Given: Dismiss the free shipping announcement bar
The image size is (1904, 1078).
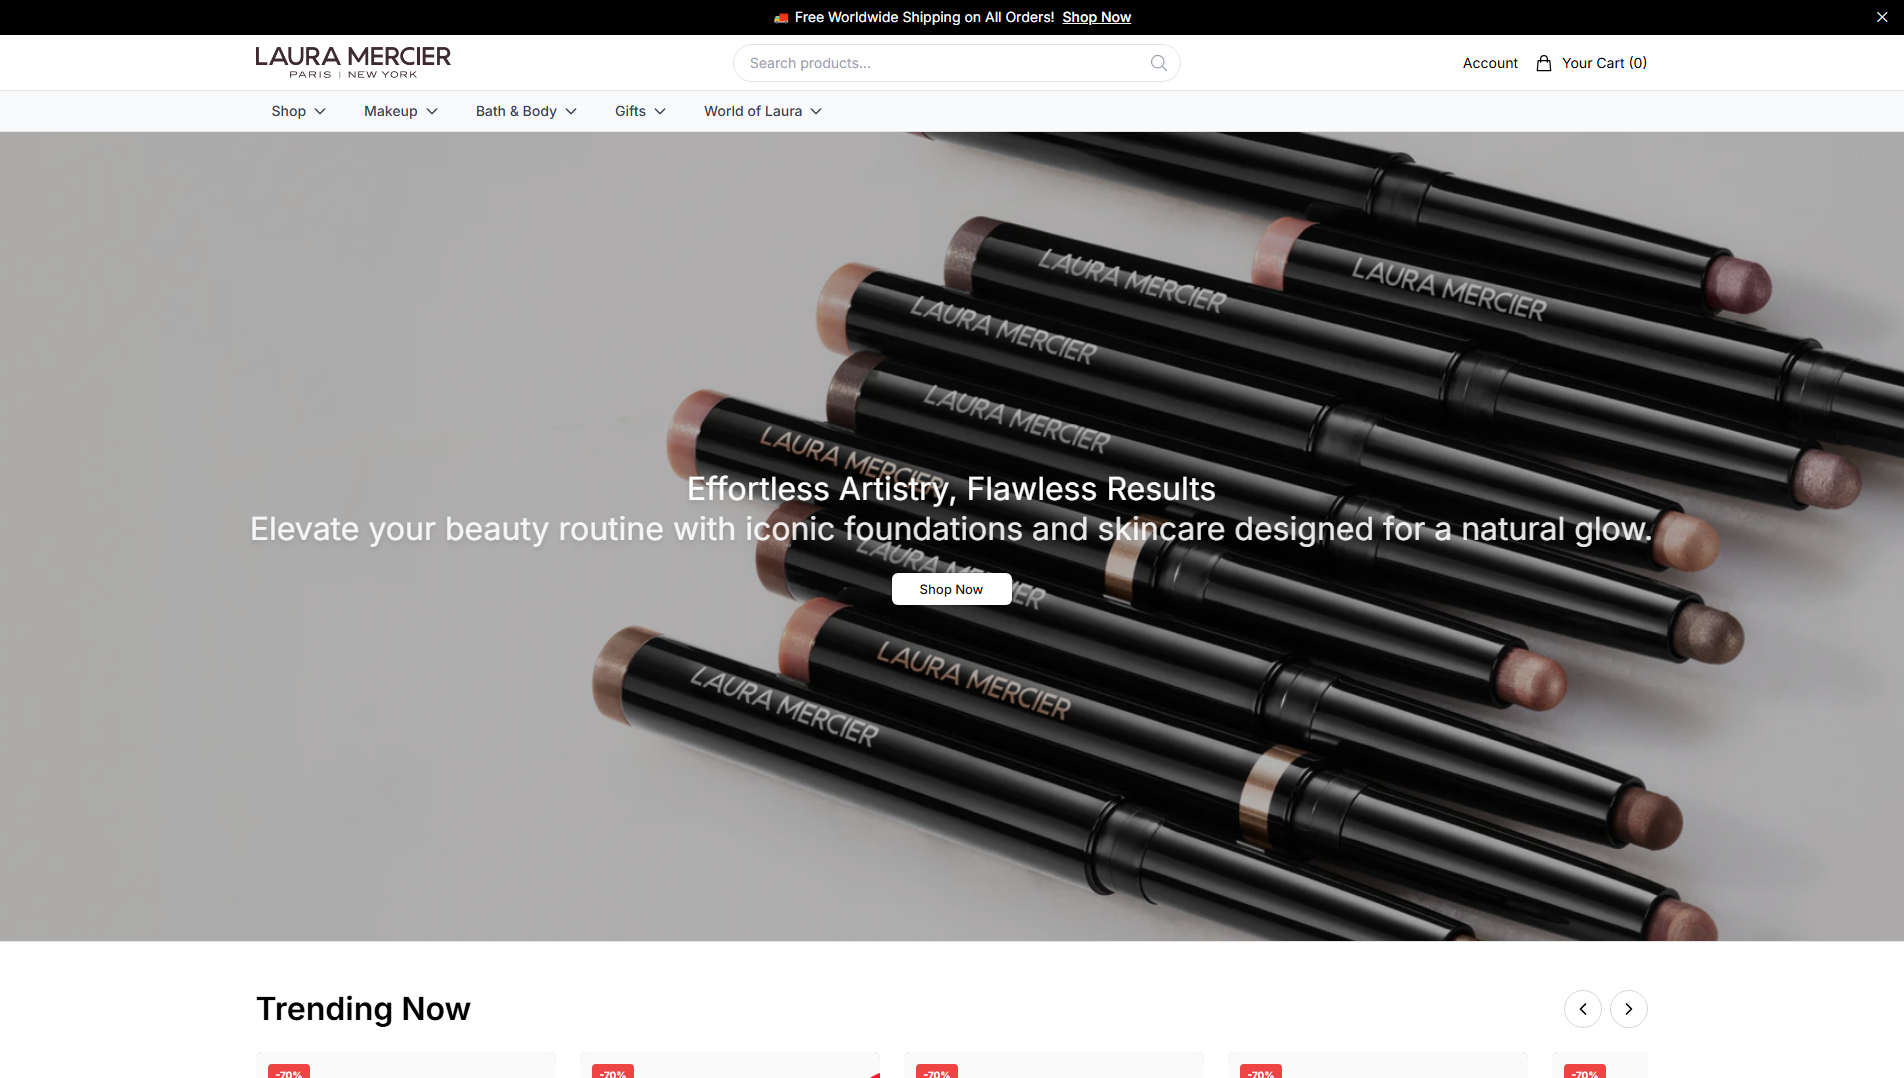Looking at the screenshot, I should [1882, 17].
